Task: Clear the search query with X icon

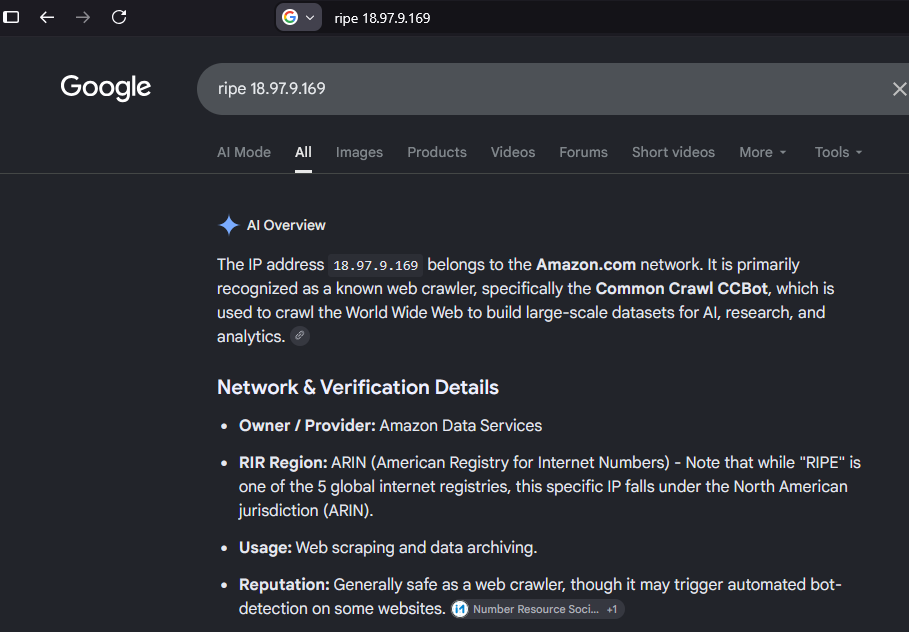Action: pyautogui.click(x=899, y=89)
